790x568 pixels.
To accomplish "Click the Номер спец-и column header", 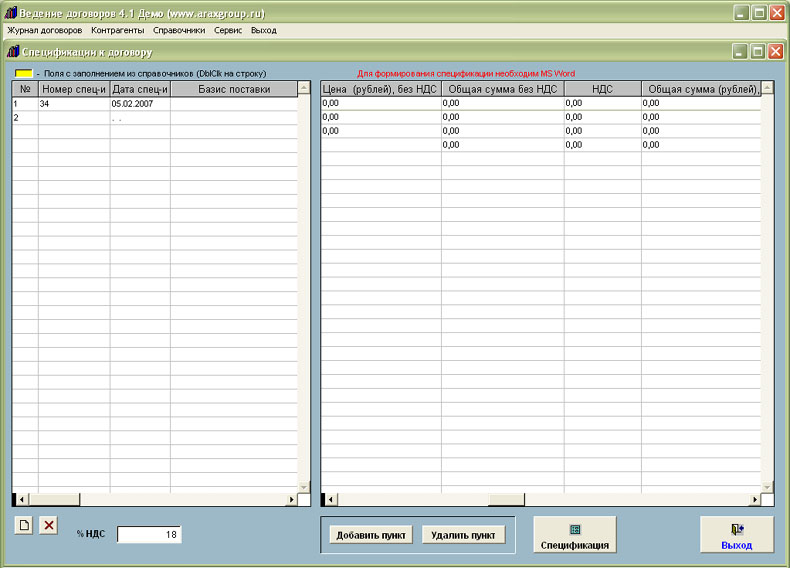I will click(x=74, y=89).
